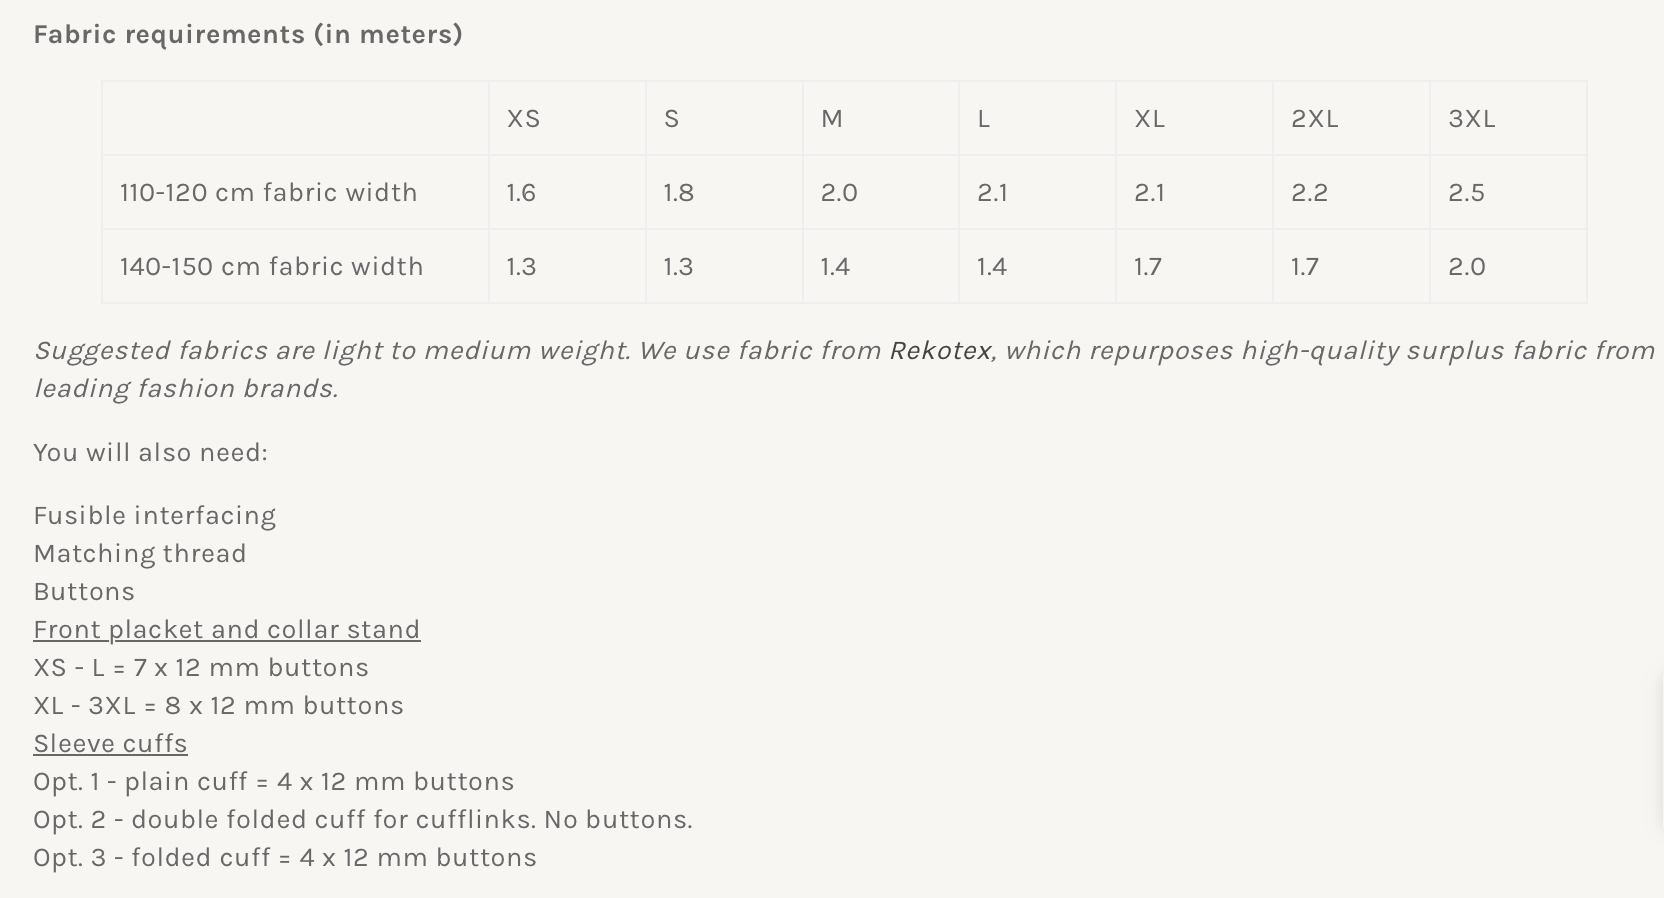Click the "XL - 3XL = 8 x 12 mm buttons" line
Image resolution: width=1664 pixels, height=898 pixels.
pos(218,706)
